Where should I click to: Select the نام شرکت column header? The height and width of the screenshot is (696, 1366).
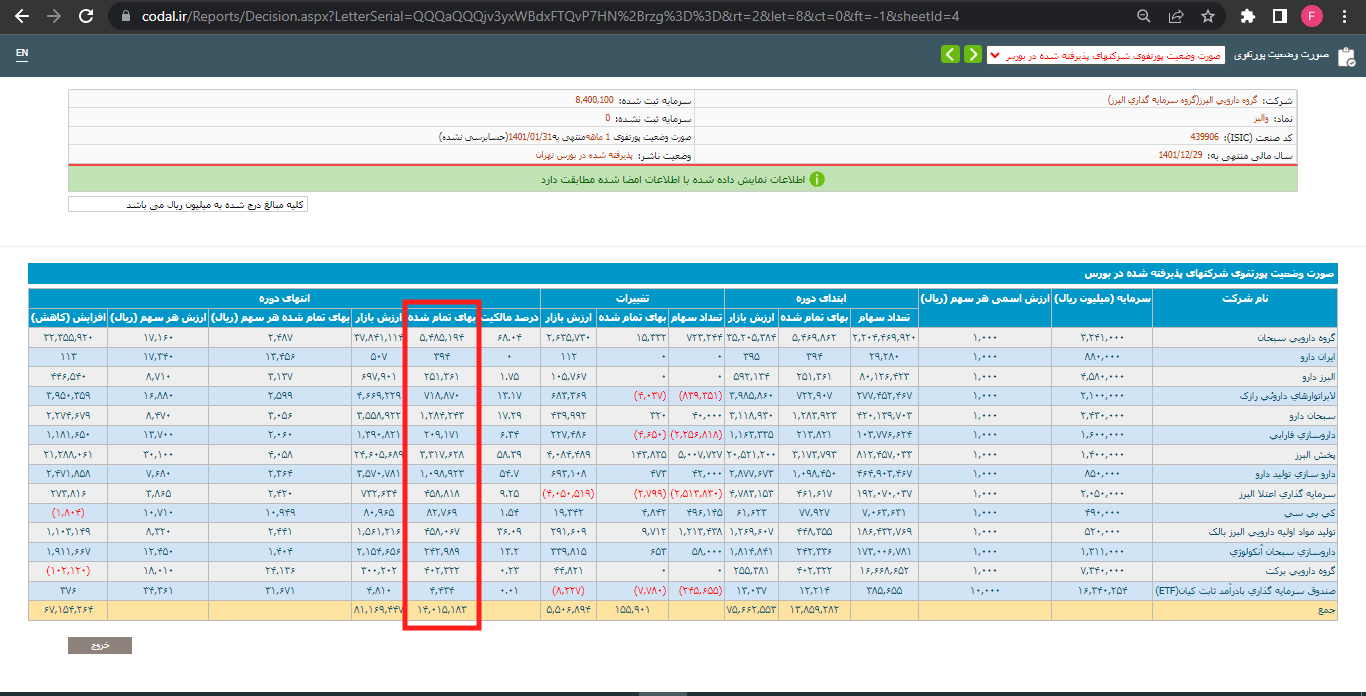1243,298
